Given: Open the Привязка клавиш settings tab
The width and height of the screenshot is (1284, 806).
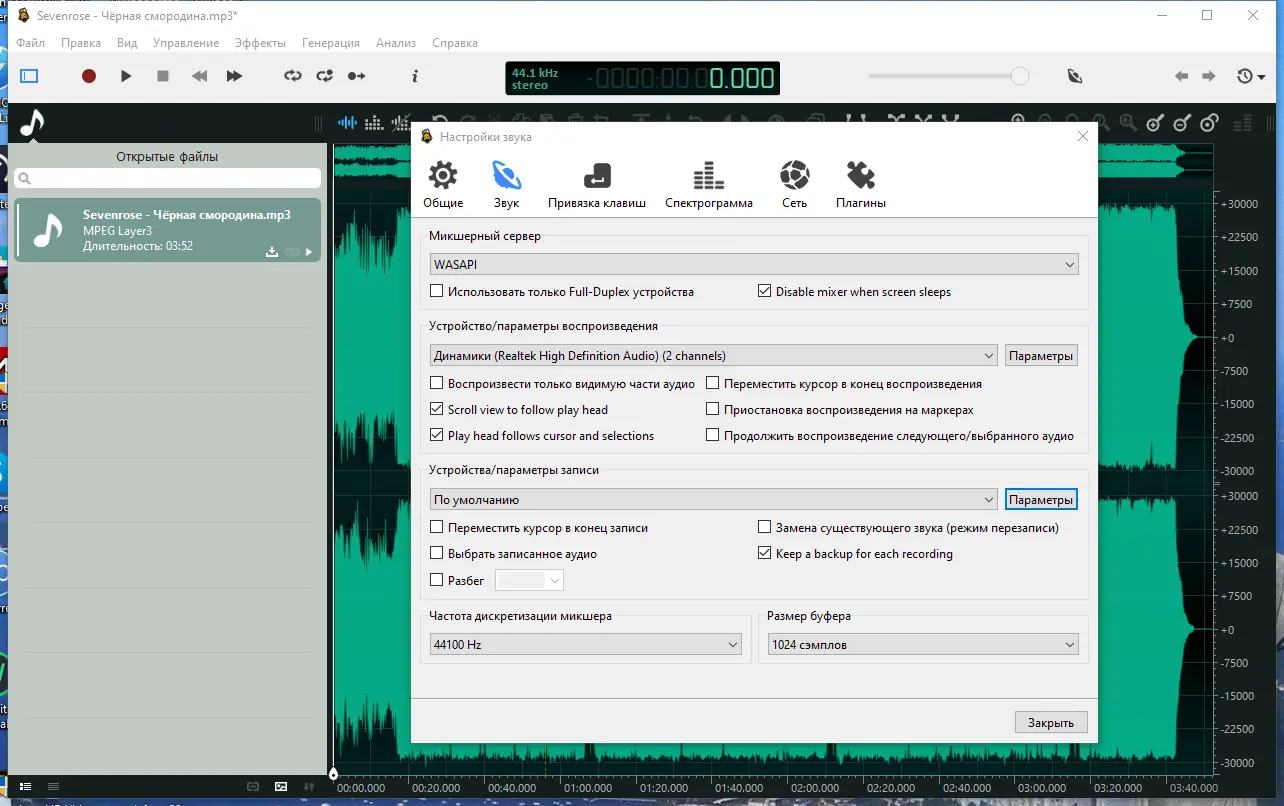Looking at the screenshot, I should [597, 185].
